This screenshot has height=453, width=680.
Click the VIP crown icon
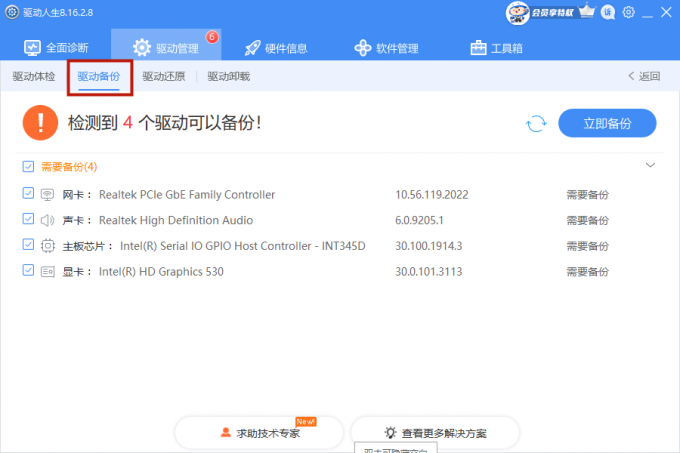click(587, 11)
